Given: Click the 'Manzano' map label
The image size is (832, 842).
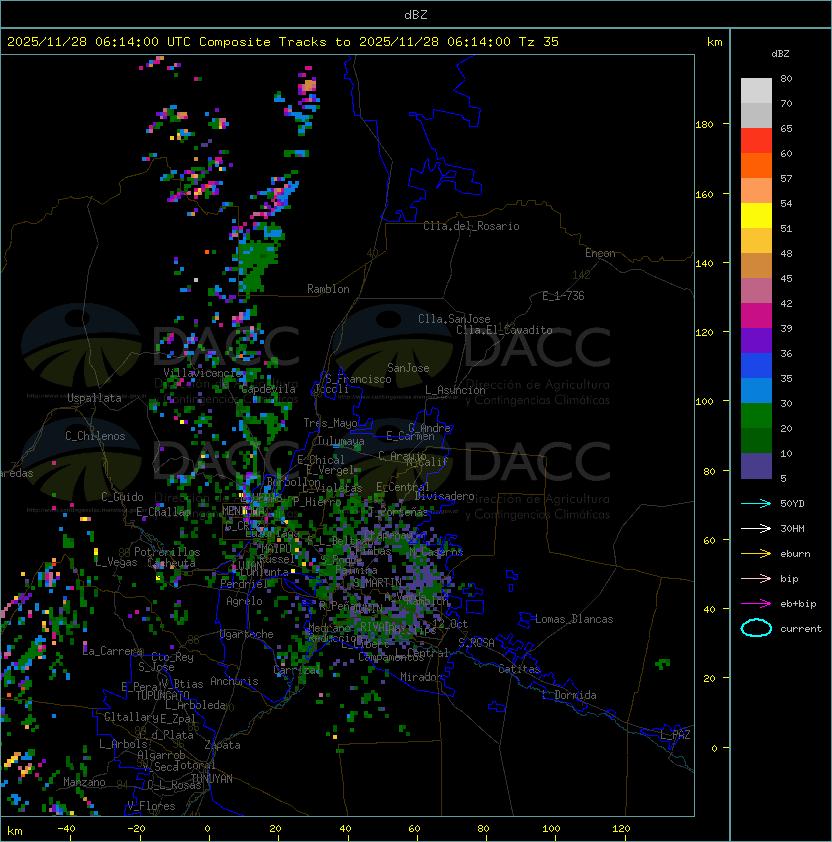Looking at the screenshot, I should point(84,782).
